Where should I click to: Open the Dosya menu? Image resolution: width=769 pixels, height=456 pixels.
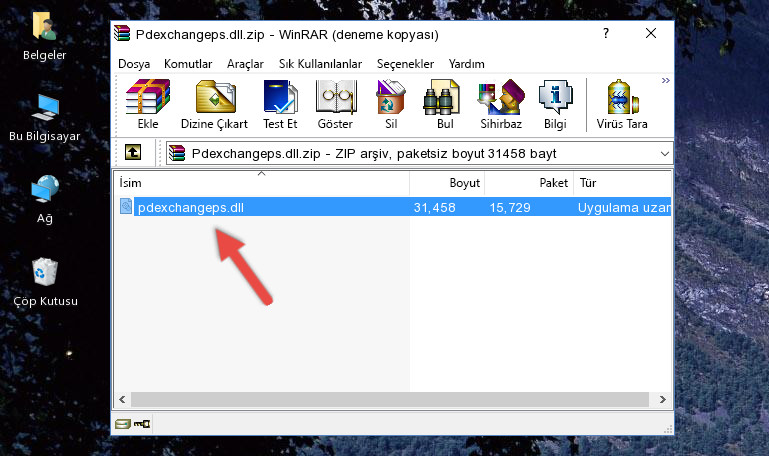point(134,64)
